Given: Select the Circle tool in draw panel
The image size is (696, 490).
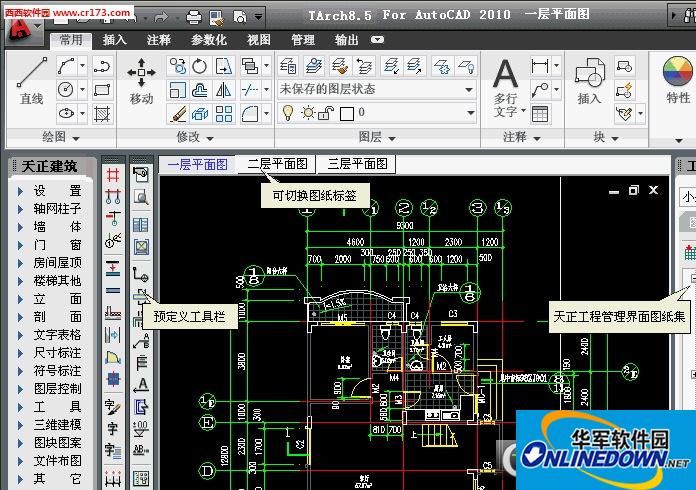Looking at the screenshot, I should [x=66, y=90].
